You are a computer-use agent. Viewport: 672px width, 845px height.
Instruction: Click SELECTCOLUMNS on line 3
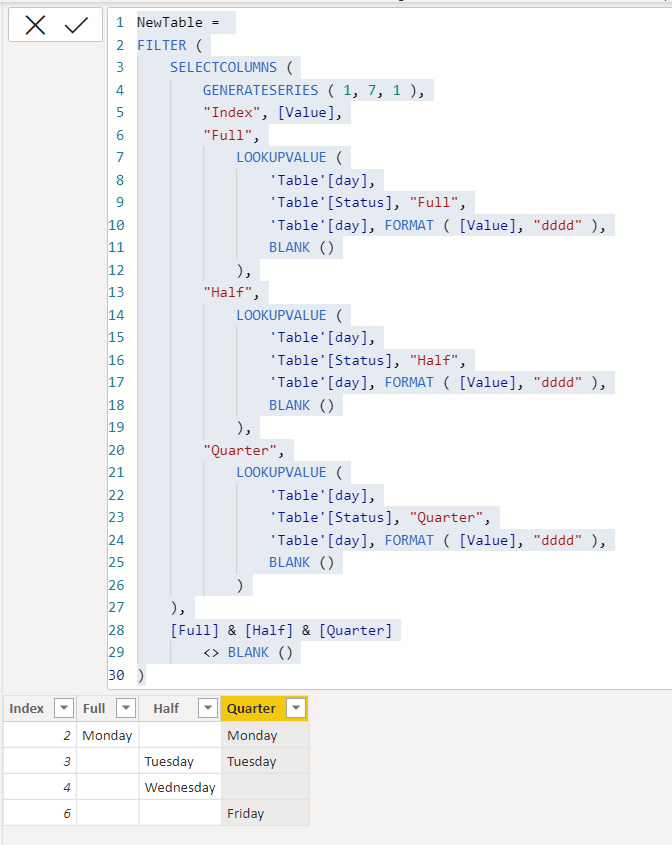point(224,67)
